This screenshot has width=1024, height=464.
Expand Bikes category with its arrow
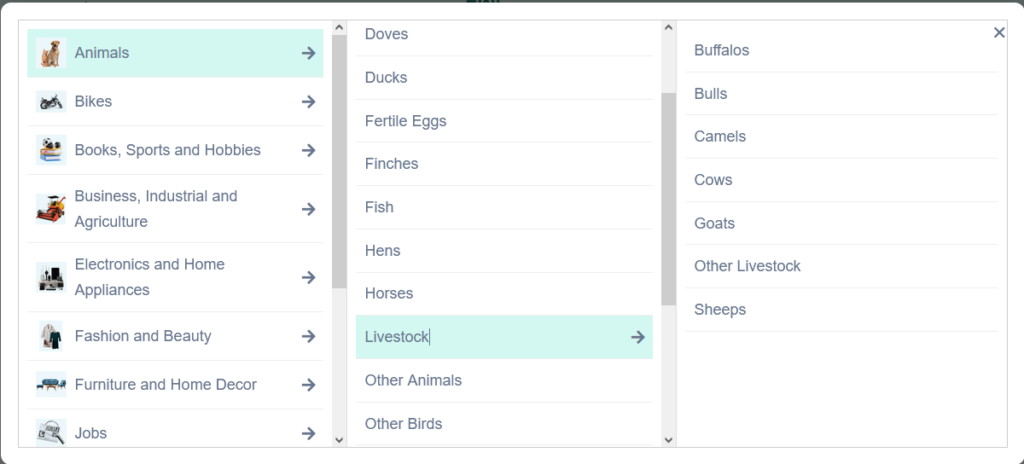(x=309, y=102)
